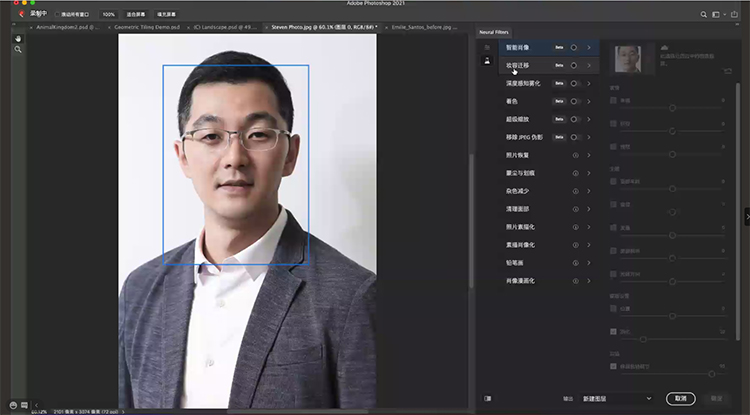The image size is (750, 415).
Task: Expand the 照片恢复 filter chevron
Action: tap(589, 155)
